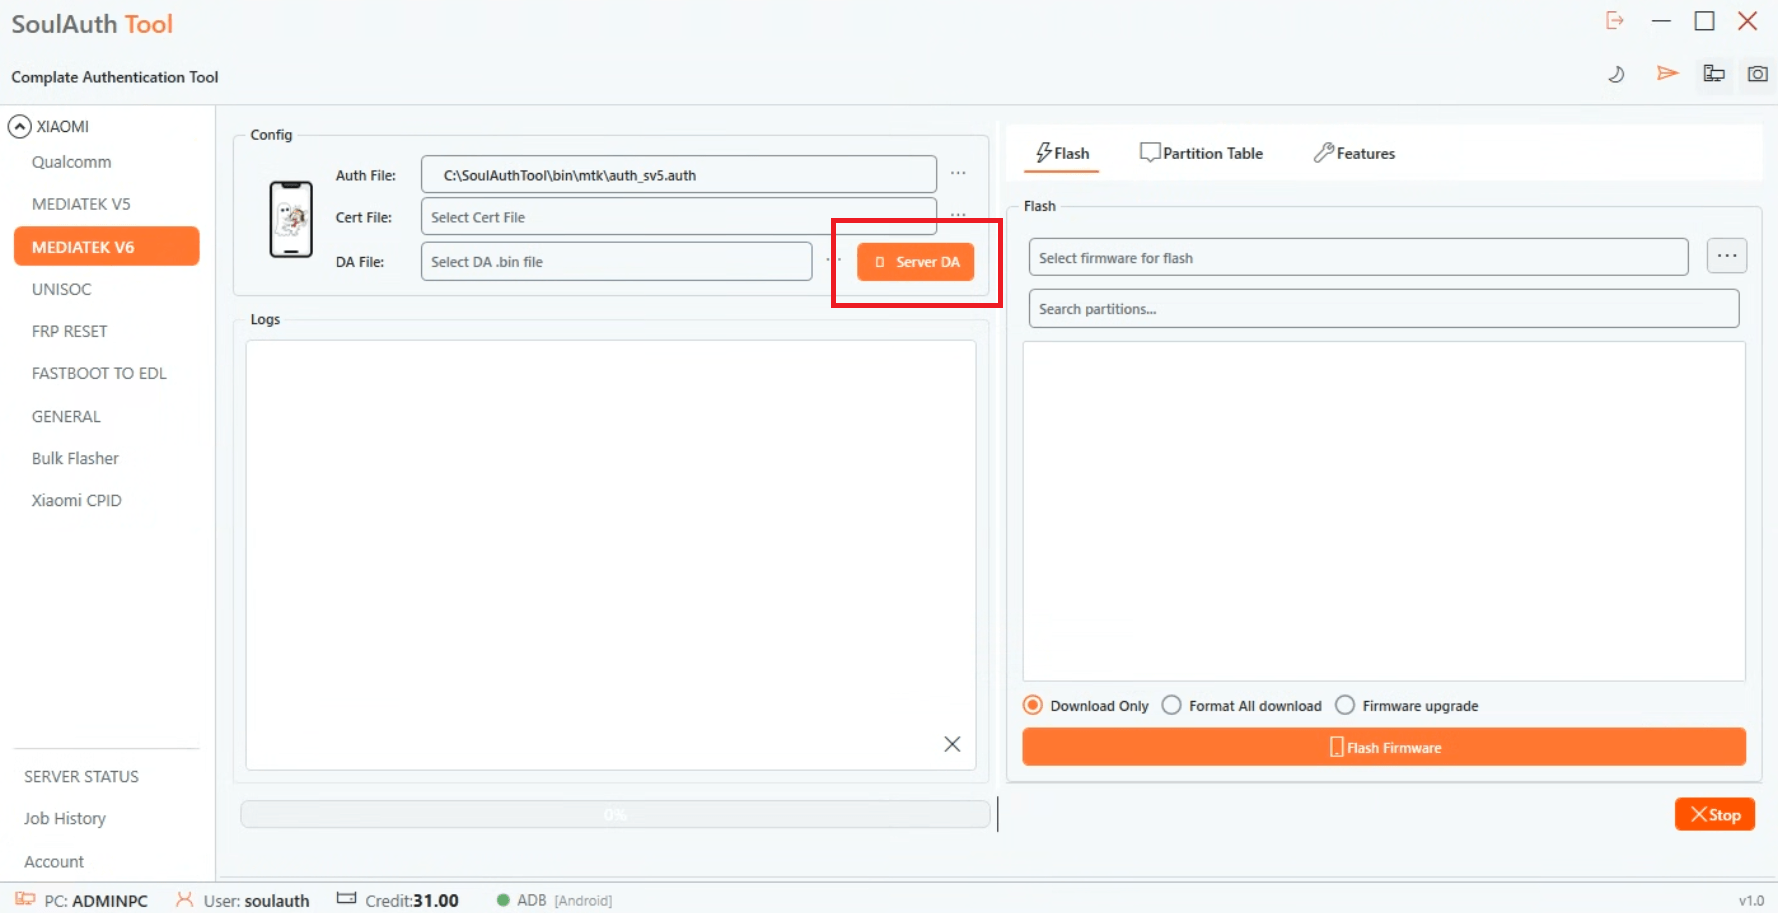
Task: Open the device folder icon near the camera
Action: tap(1714, 73)
